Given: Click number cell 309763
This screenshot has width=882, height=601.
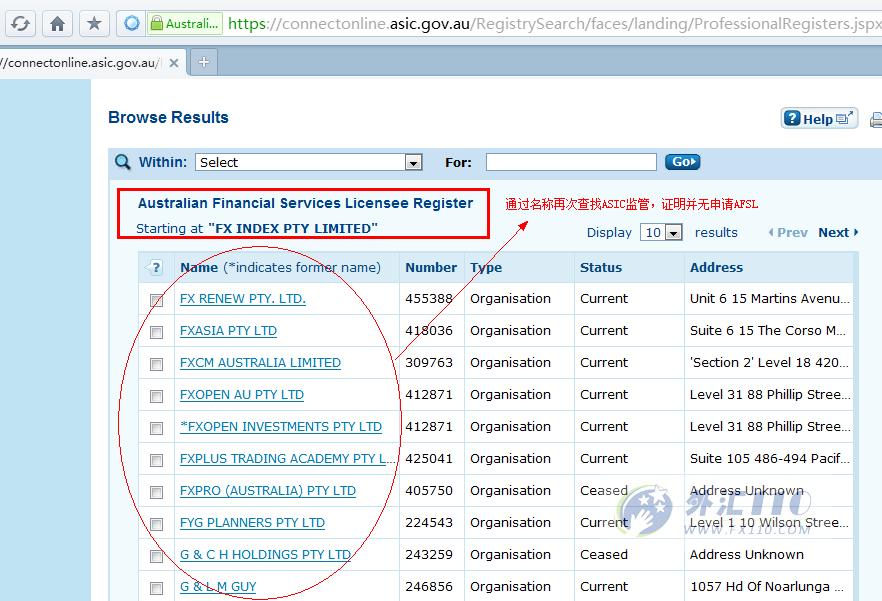Looking at the screenshot, I should pos(429,363).
